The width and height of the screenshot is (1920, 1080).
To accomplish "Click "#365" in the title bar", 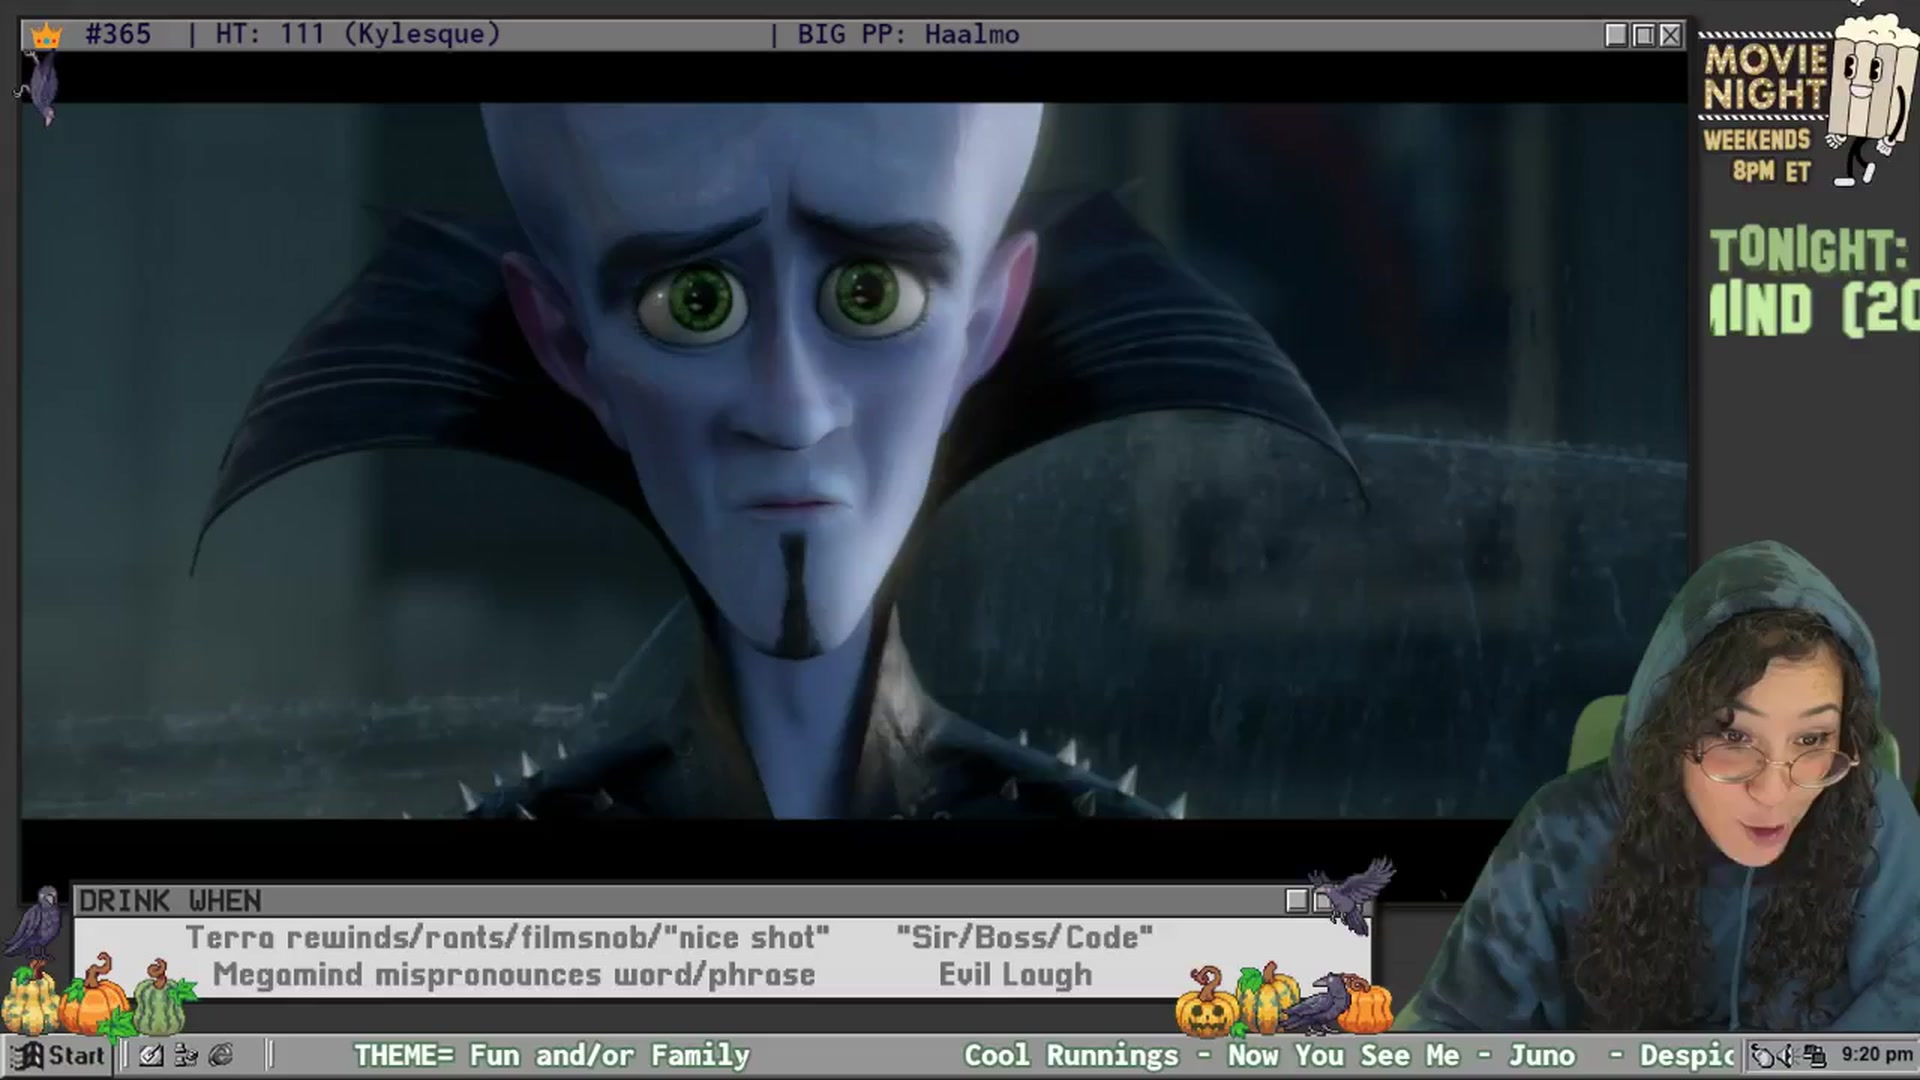I will 118,34.
